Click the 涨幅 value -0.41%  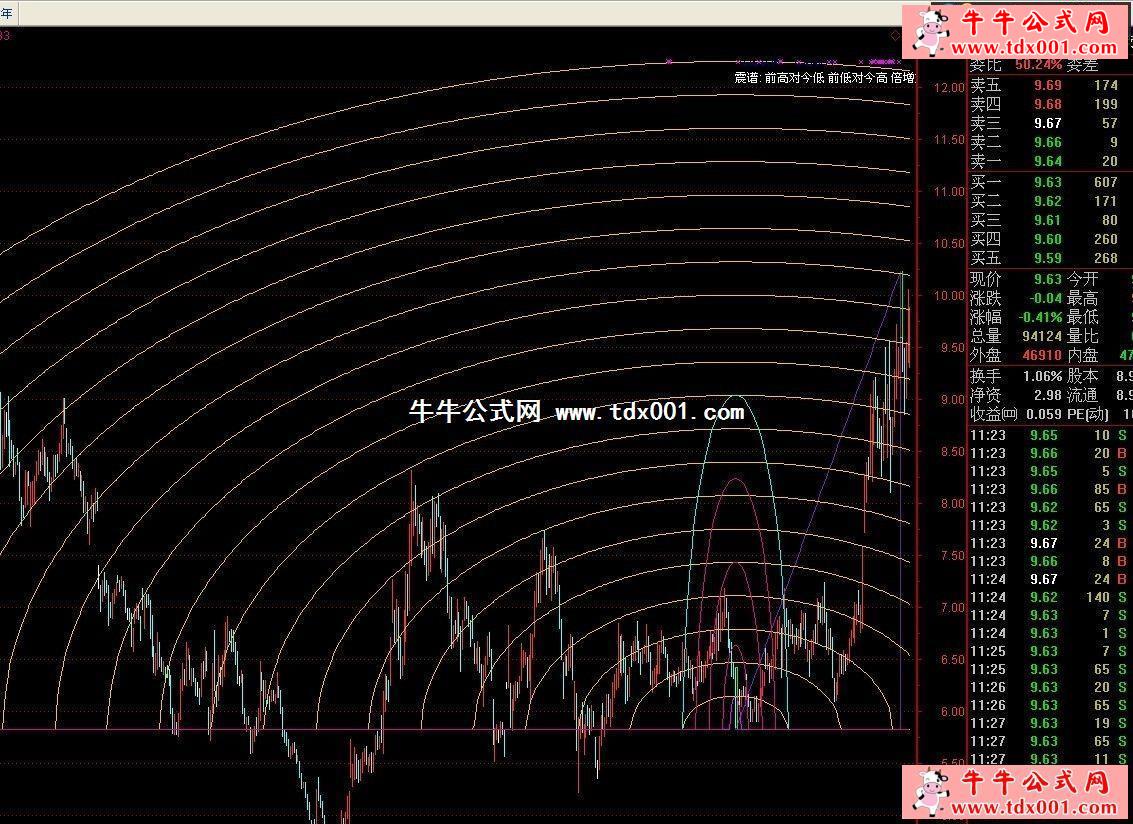1038,317
